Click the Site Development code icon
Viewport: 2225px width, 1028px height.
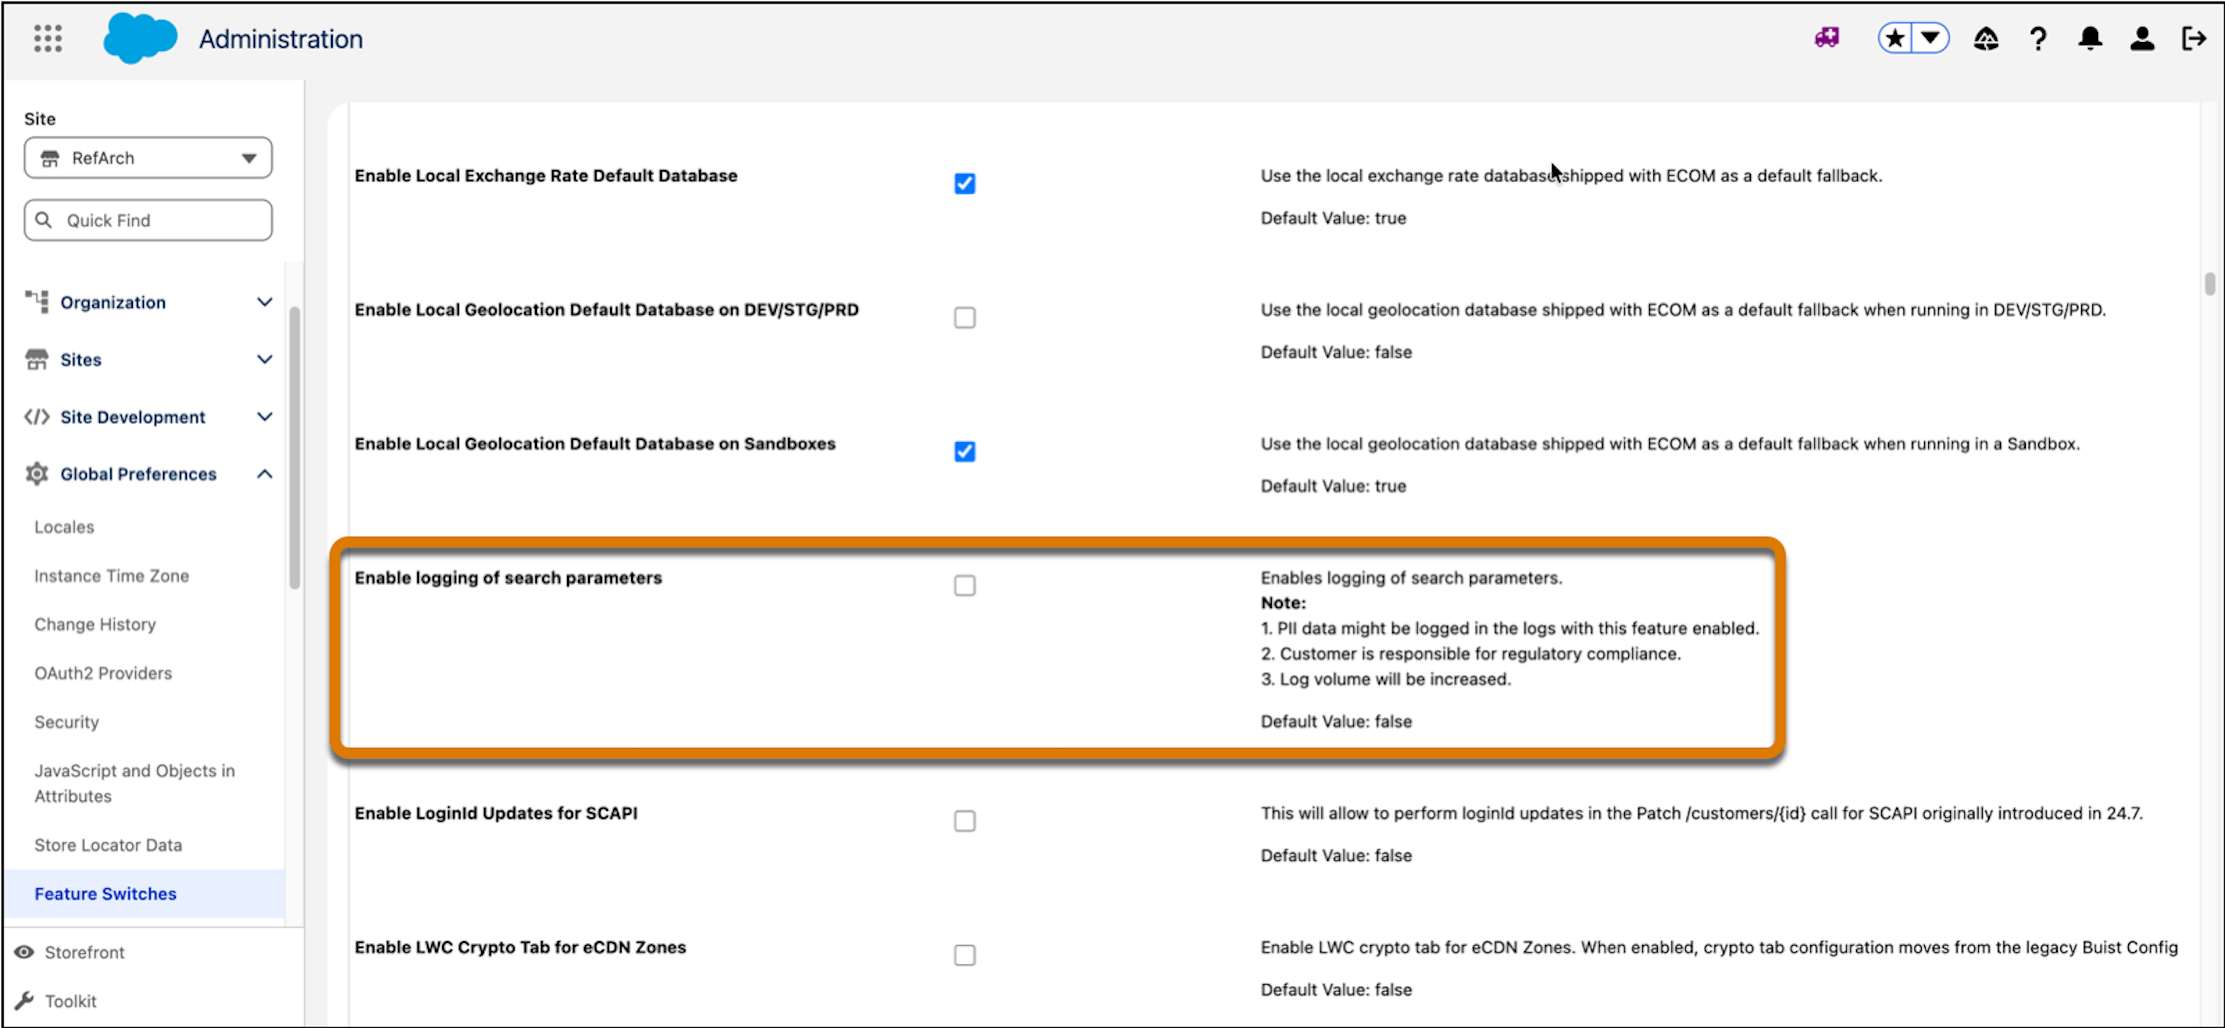[37, 416]
